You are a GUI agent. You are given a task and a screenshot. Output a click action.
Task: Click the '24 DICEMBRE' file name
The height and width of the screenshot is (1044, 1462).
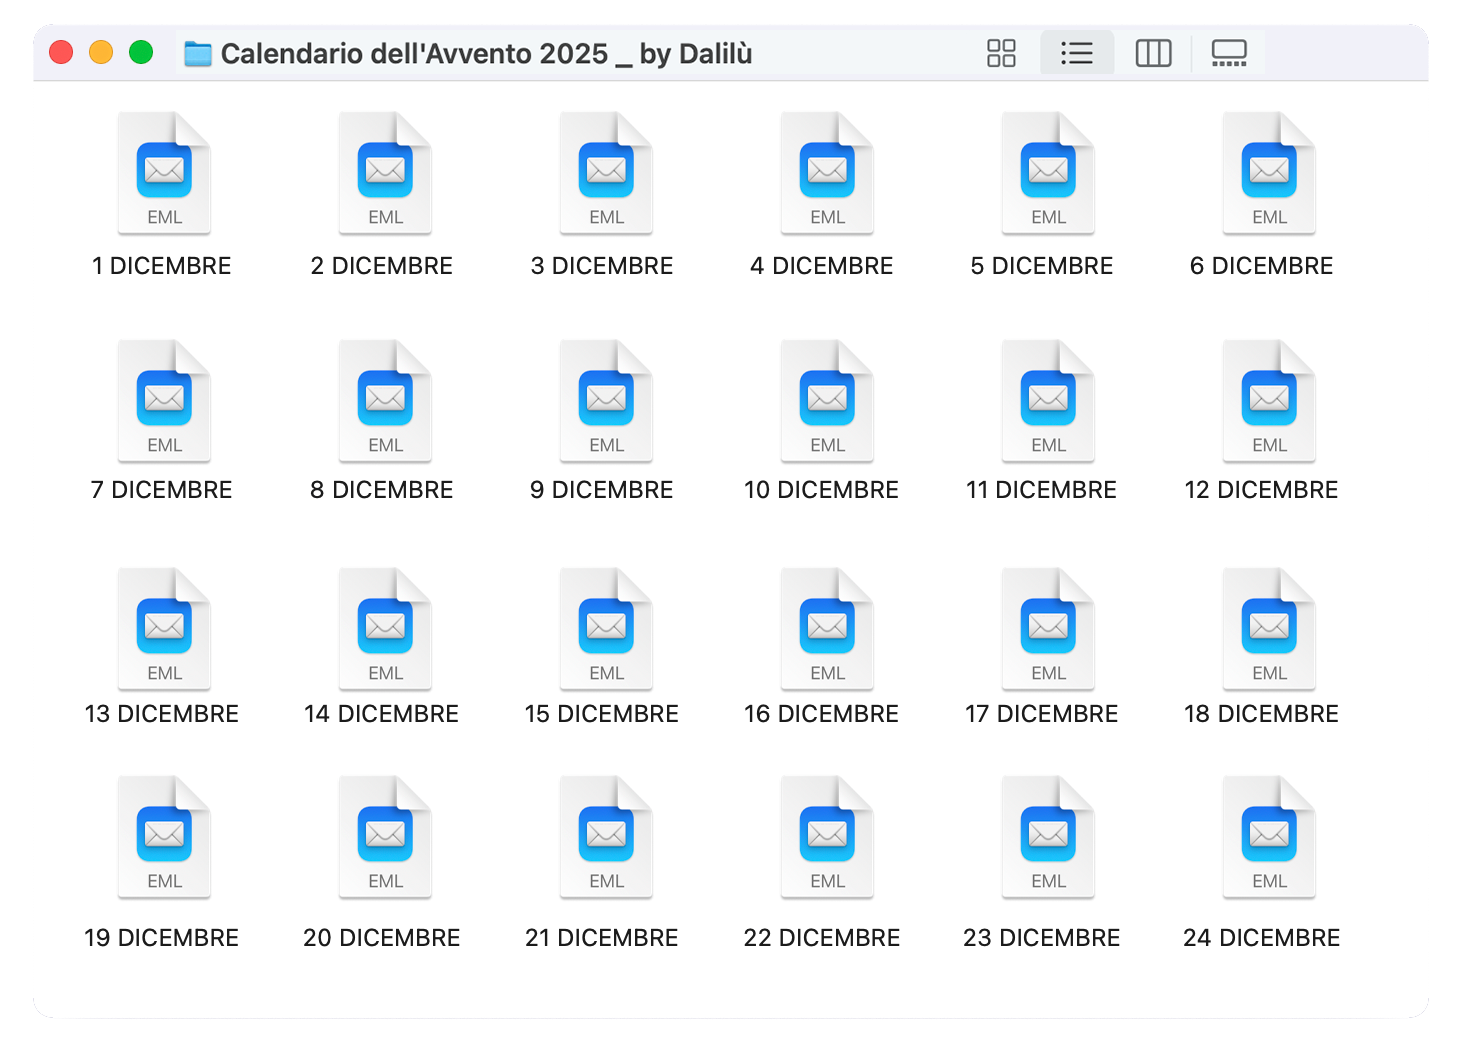pos(1262,938)
